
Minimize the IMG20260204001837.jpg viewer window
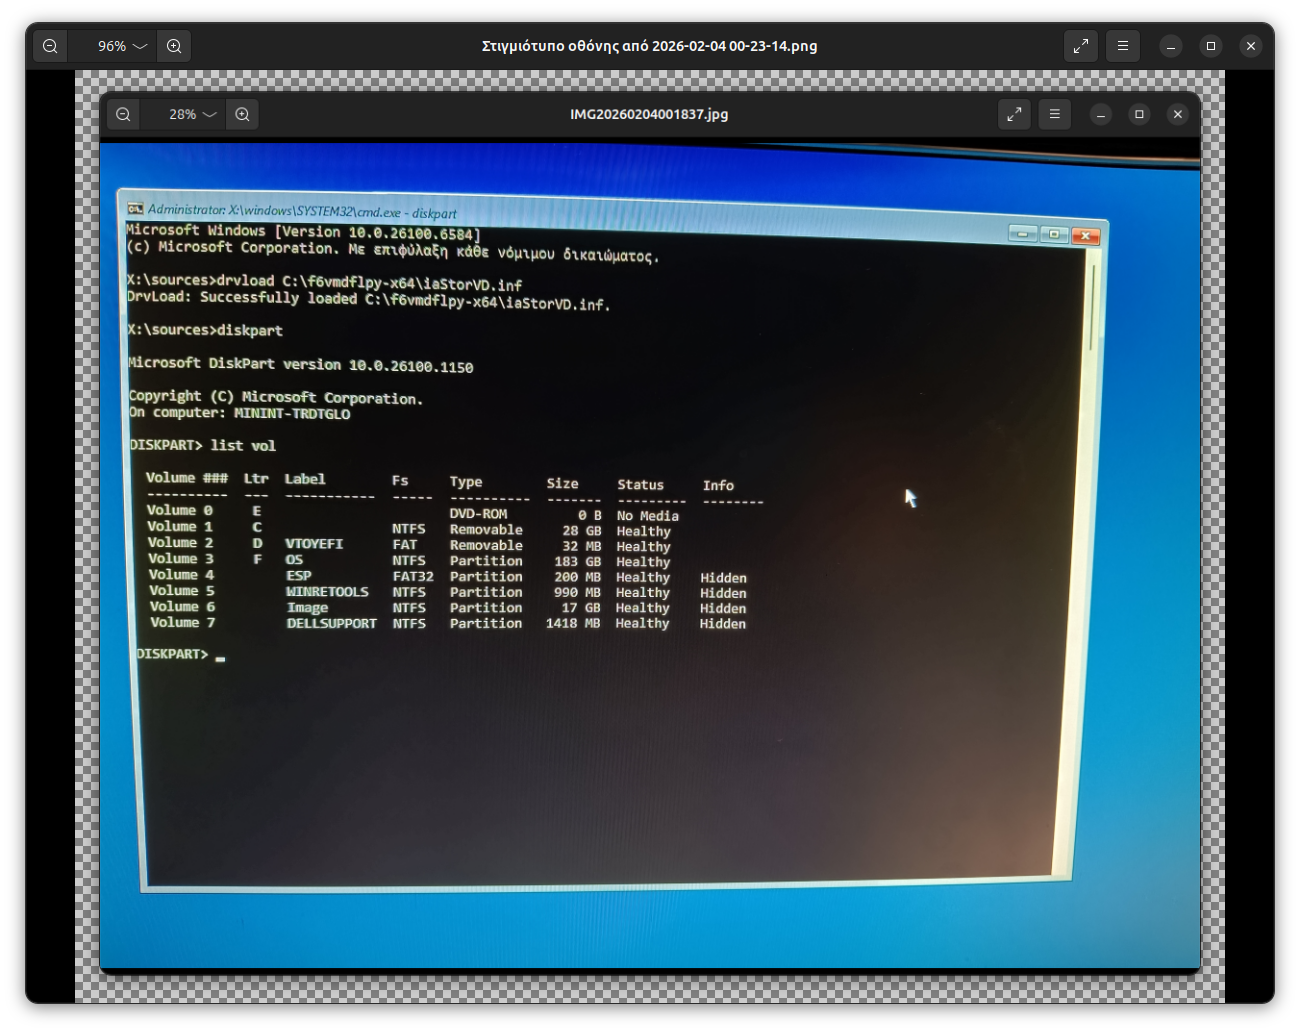1100,114
